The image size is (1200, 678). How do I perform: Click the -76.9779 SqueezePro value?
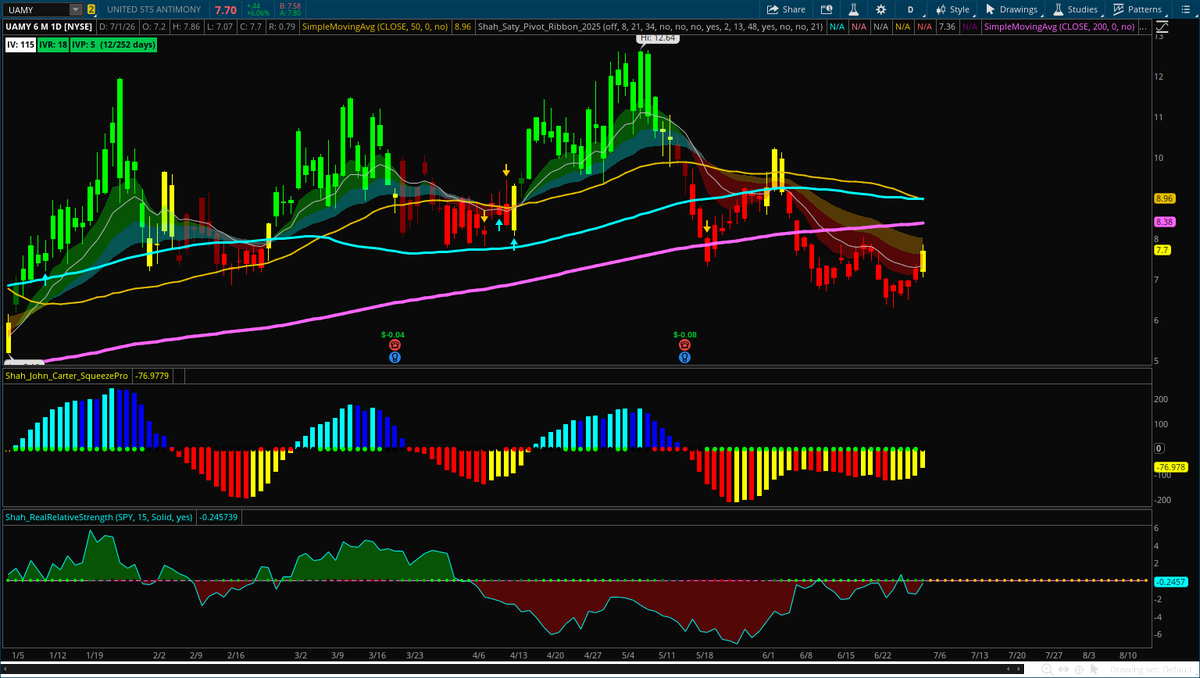153,376
